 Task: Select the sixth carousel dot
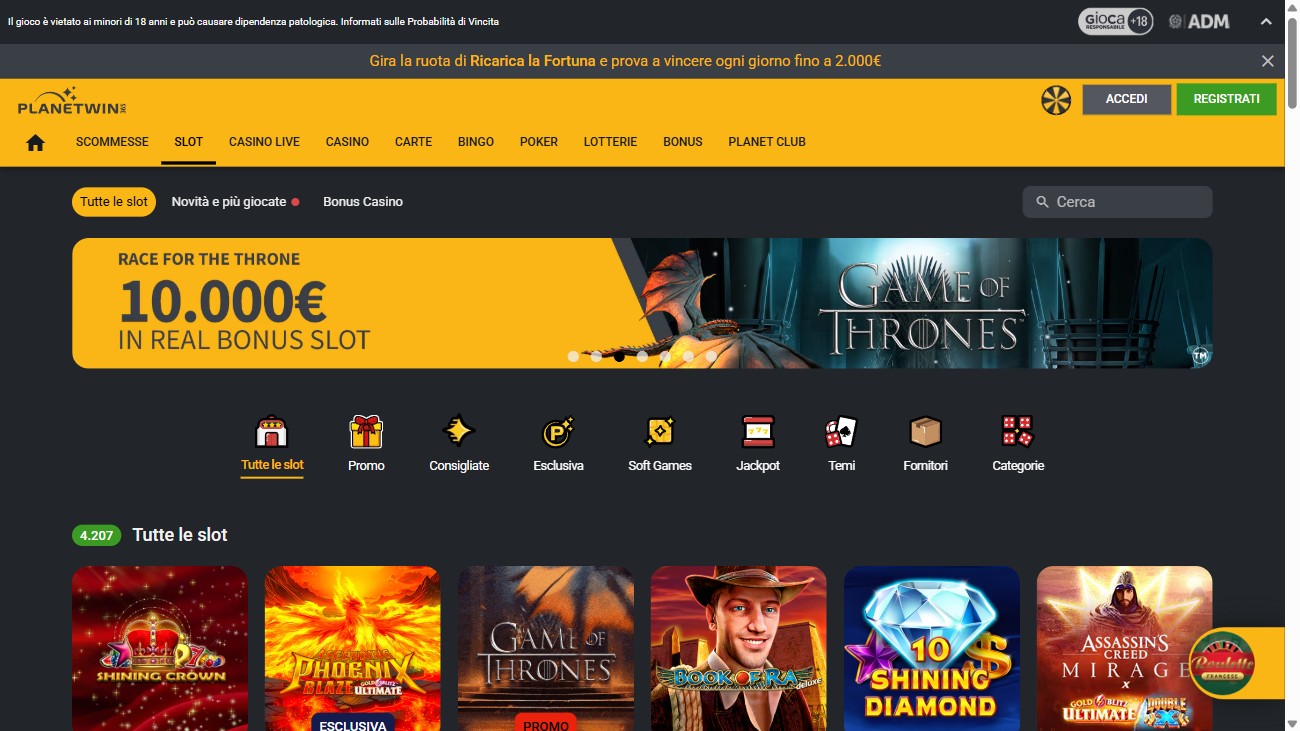[688, 356]
